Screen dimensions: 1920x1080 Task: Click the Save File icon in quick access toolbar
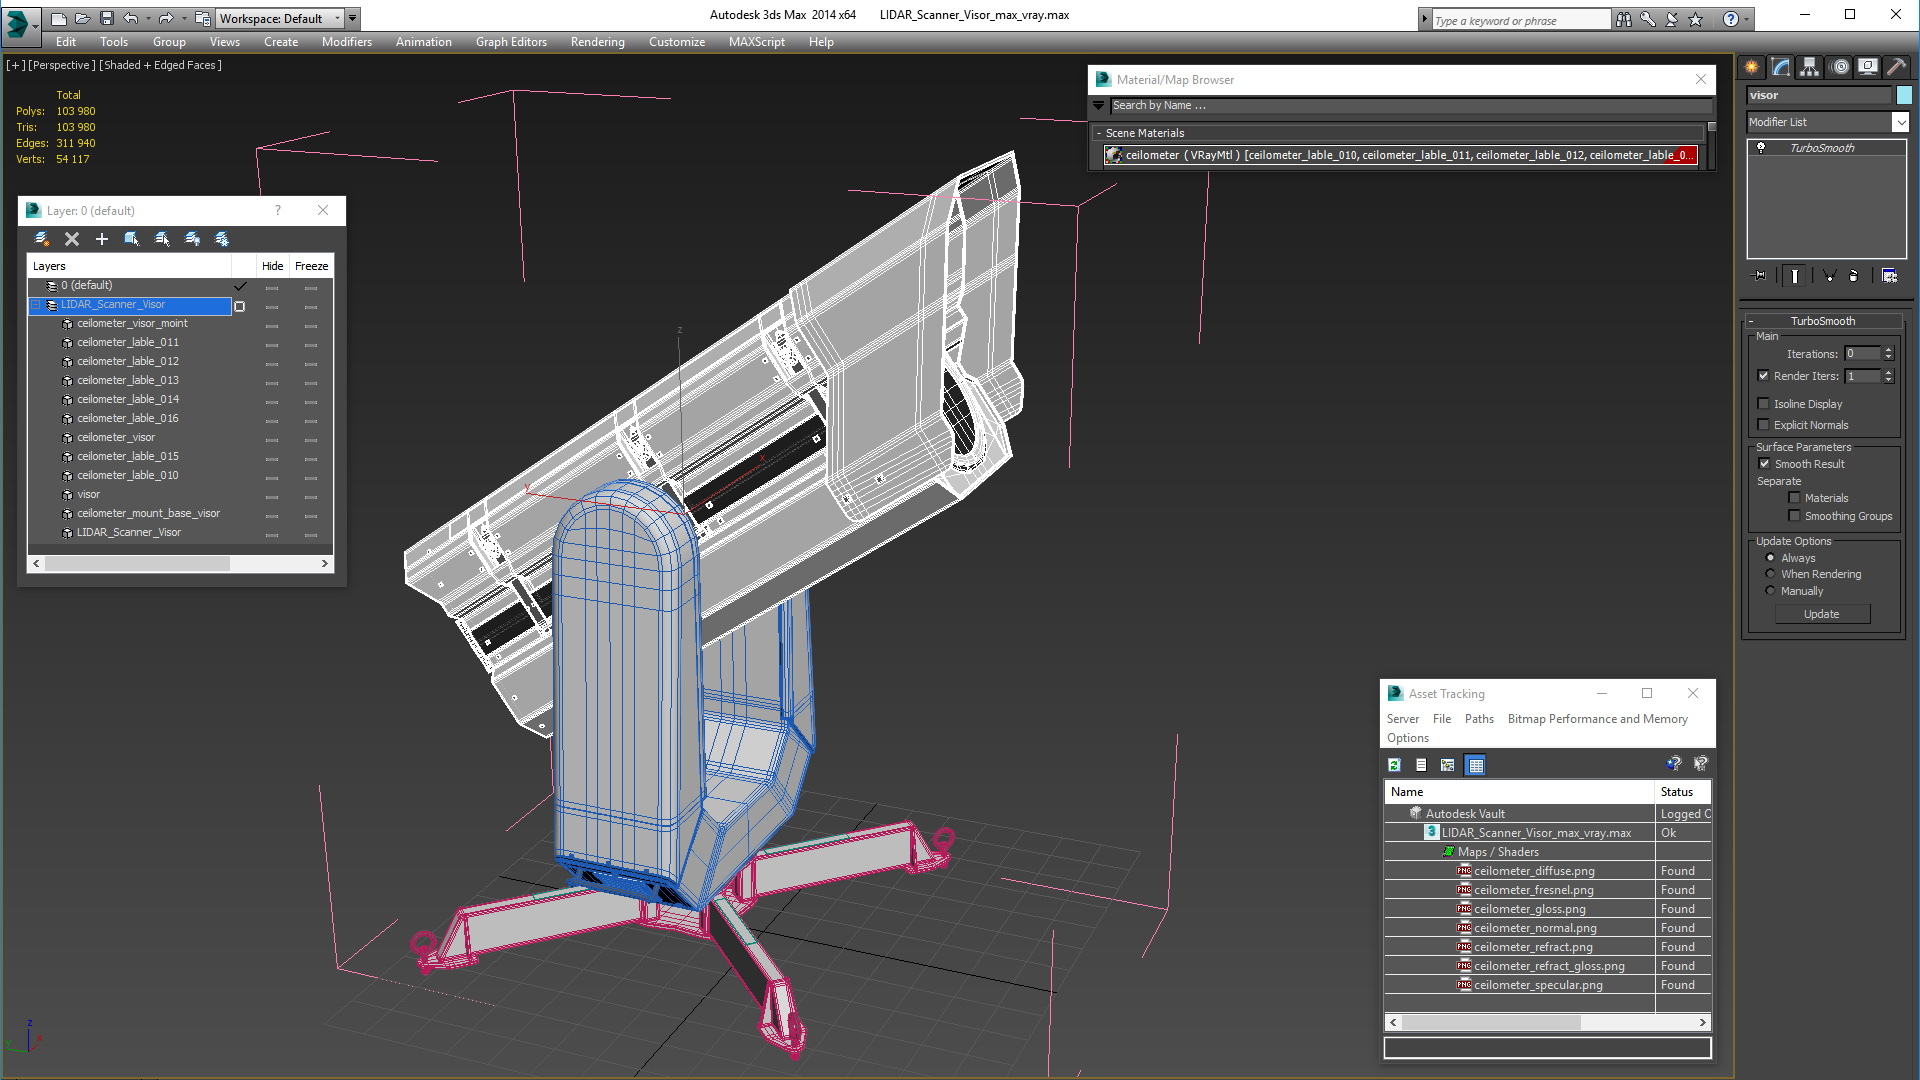click(x=107, y=18)
